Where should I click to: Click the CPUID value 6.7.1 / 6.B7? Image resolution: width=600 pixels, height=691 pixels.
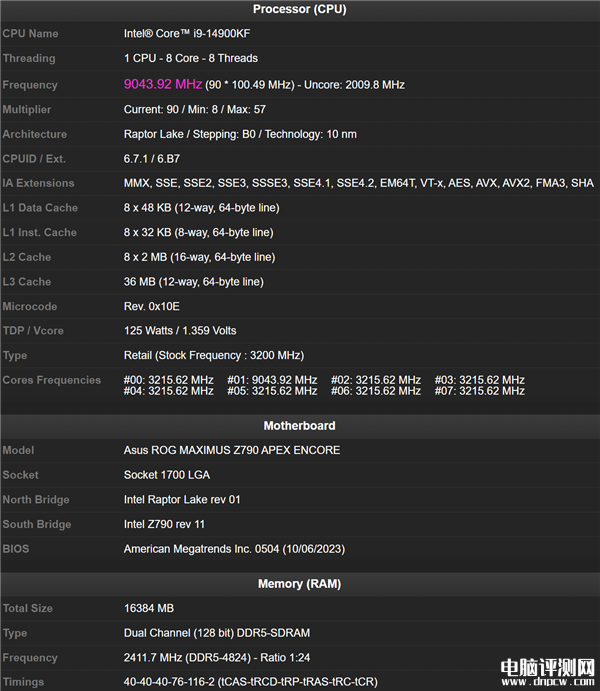(x=152, y=159)
